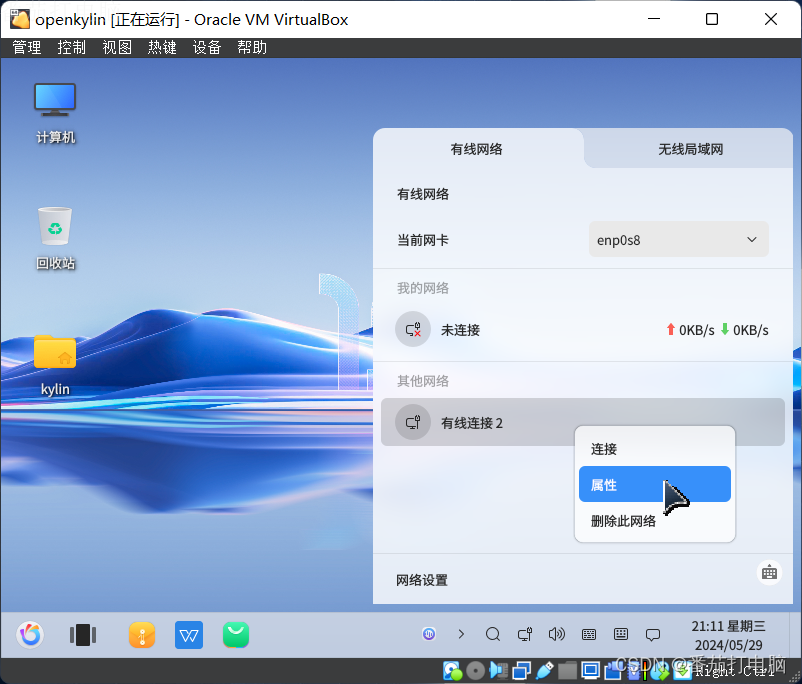The width and height of the screenshot is (802, 684).
Task: Click the network status icon in system tray
Action: tap(524, 634)
